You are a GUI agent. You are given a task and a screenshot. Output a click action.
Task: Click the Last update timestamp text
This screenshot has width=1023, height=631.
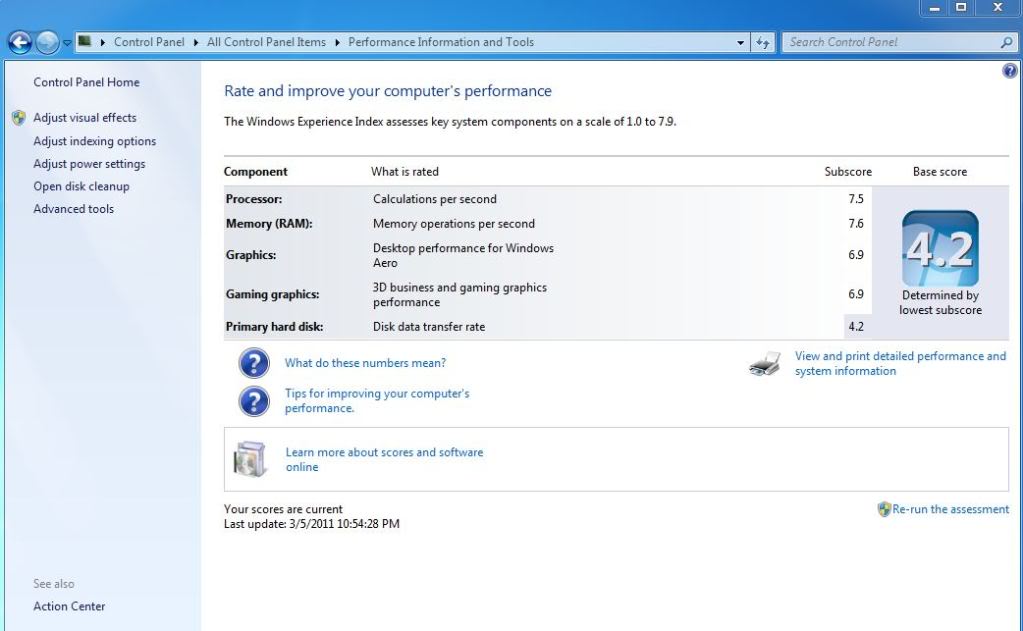pos(312,524)
